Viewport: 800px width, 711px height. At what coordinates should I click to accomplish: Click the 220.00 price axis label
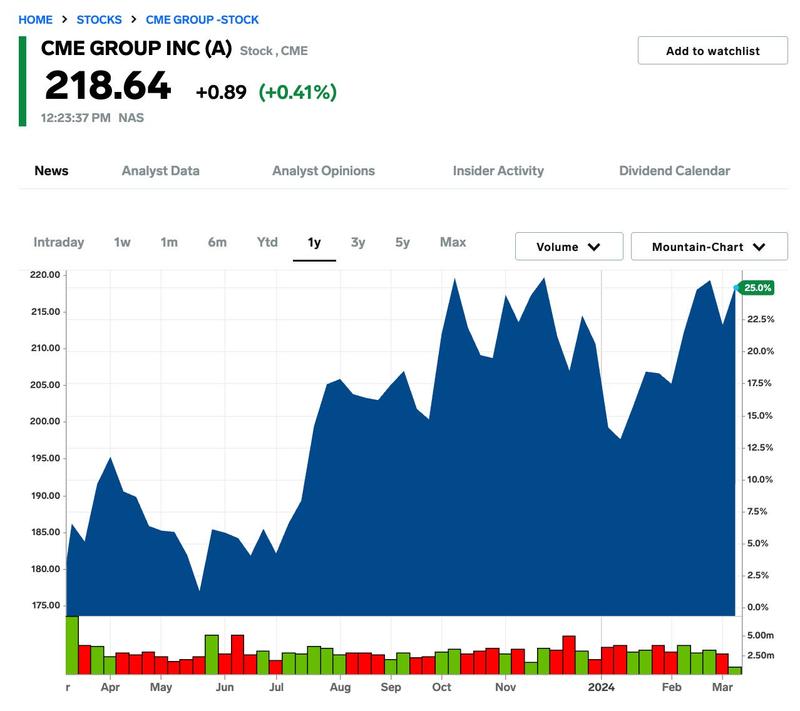coord(45,275)
